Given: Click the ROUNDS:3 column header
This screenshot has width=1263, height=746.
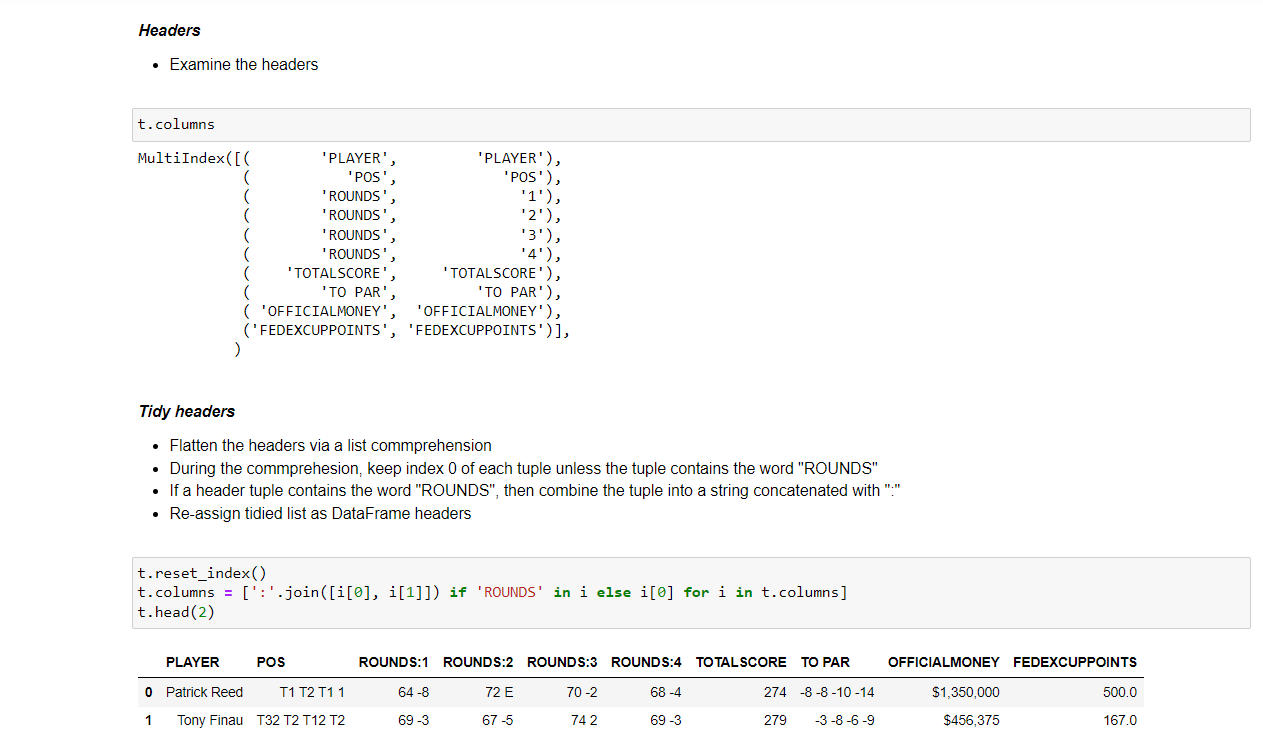Looking at the screenshot, I should [x=562, y=662].
